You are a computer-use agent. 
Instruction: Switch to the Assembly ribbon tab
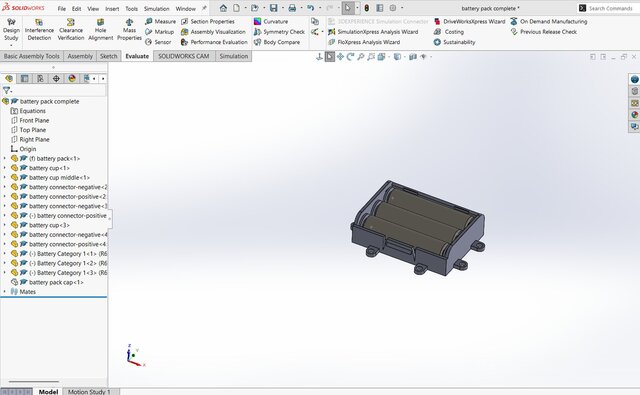80,56
